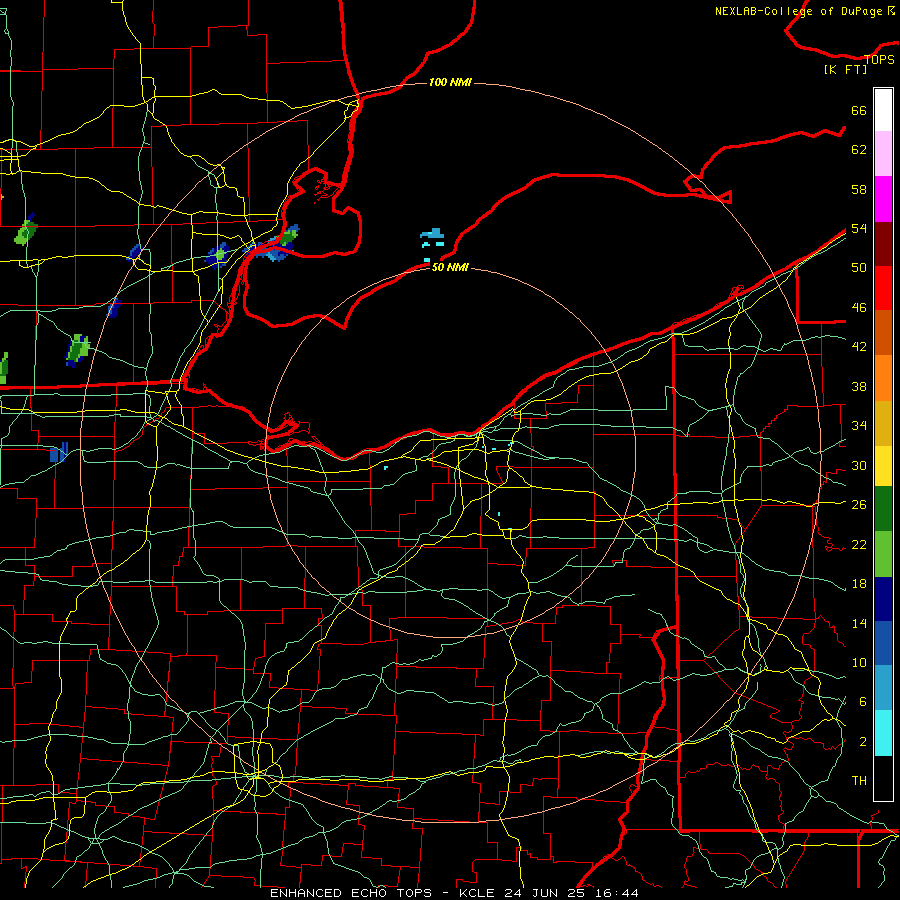The width and height of the screenshot is (900, 900).
Task: Click the "30" legend value
Action: pos(859,465)
